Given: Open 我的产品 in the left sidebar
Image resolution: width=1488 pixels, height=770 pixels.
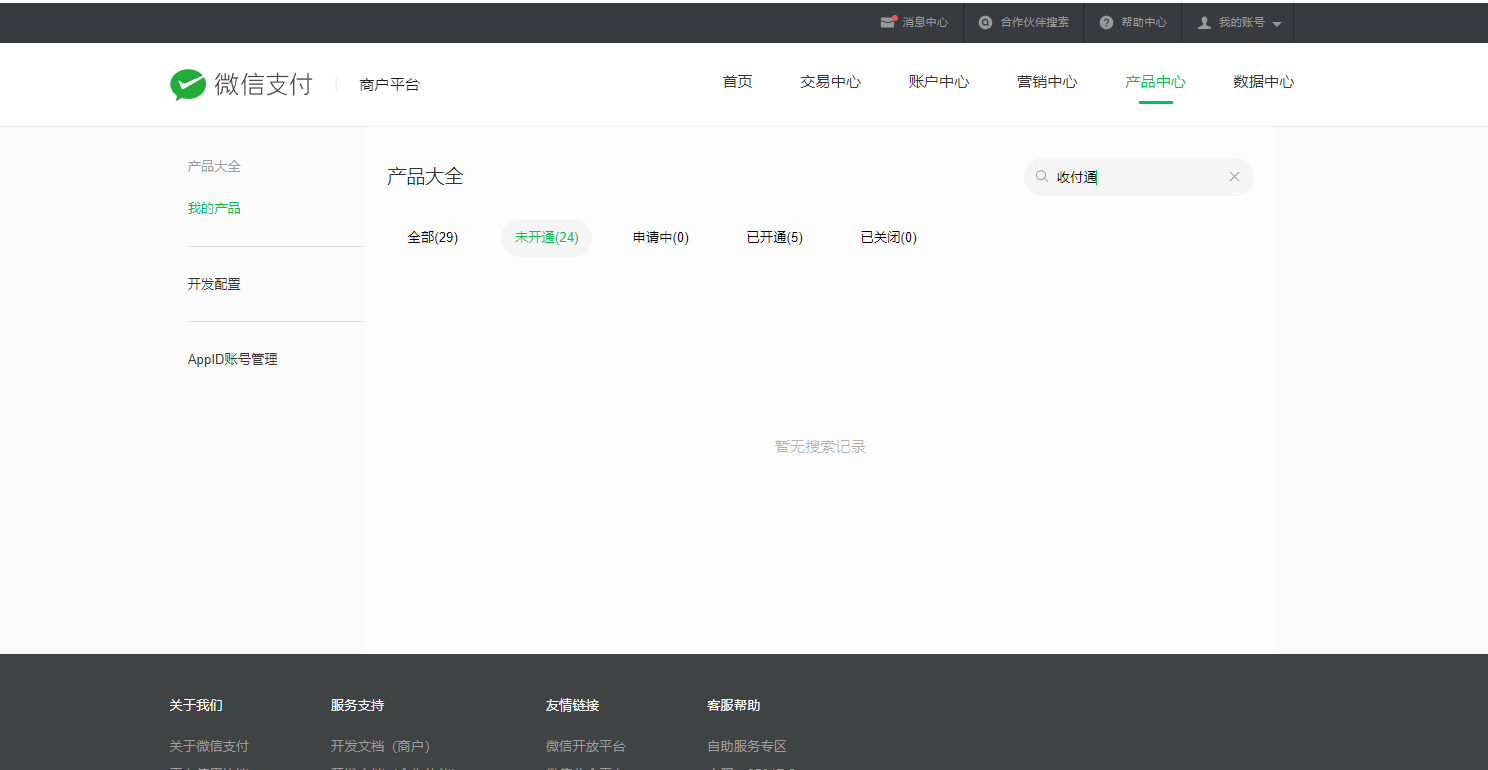Looking at the screenshot, I should [x=214, y=209].
